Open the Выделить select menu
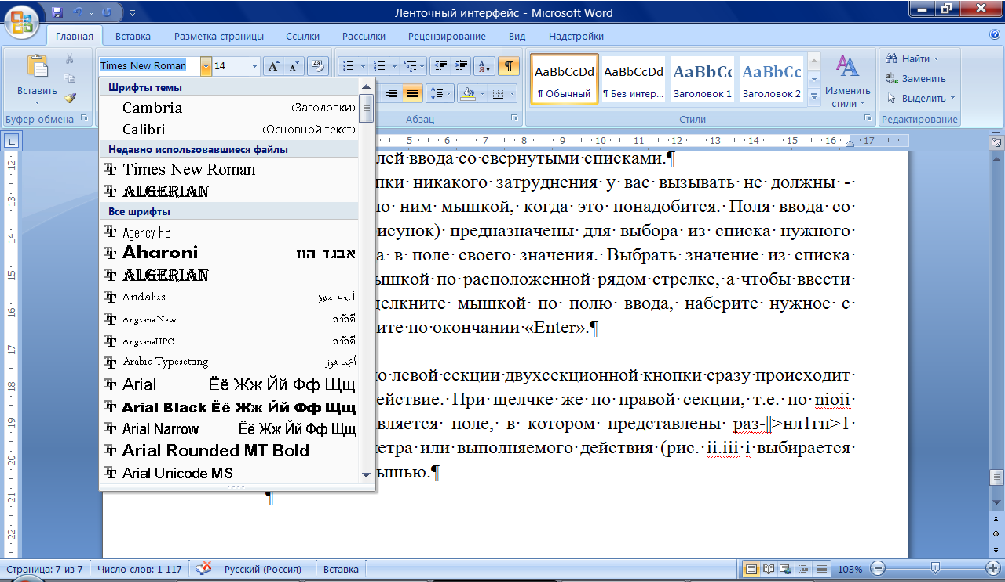 tap(922, 98)
